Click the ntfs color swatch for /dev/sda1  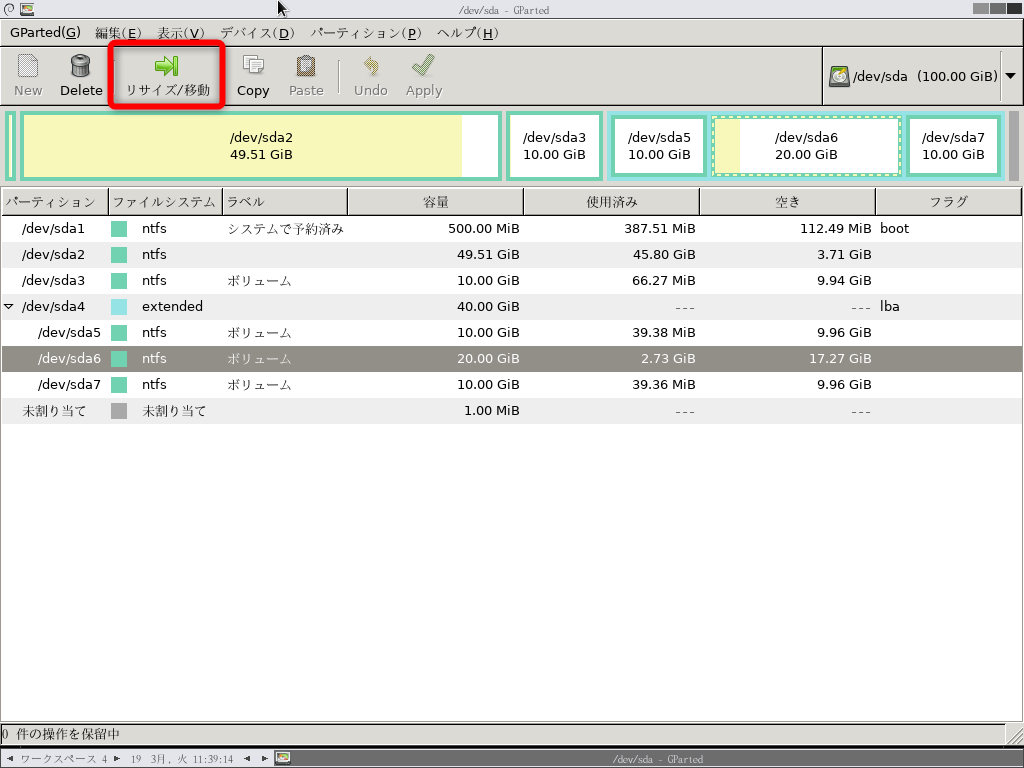point(119,229)
